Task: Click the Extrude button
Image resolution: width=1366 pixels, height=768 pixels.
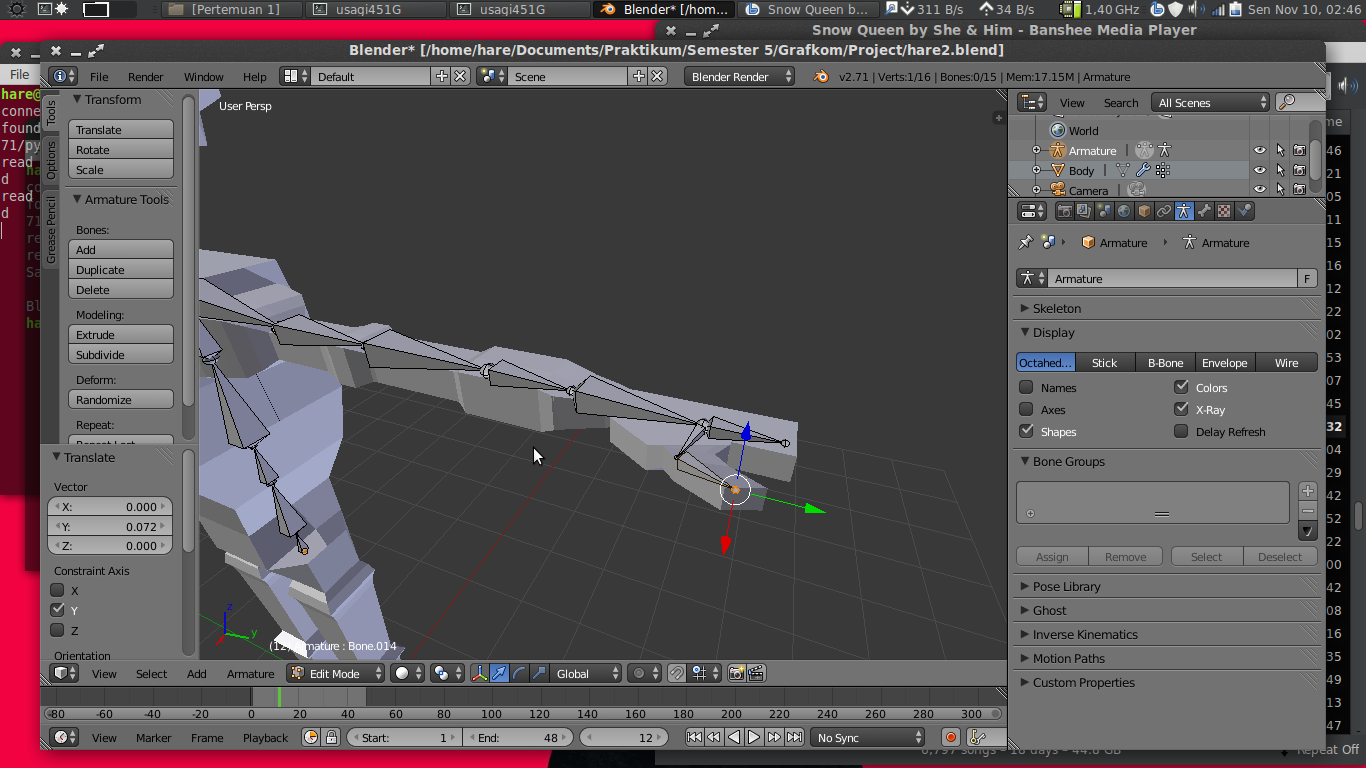Action: (x=121, y=334)
